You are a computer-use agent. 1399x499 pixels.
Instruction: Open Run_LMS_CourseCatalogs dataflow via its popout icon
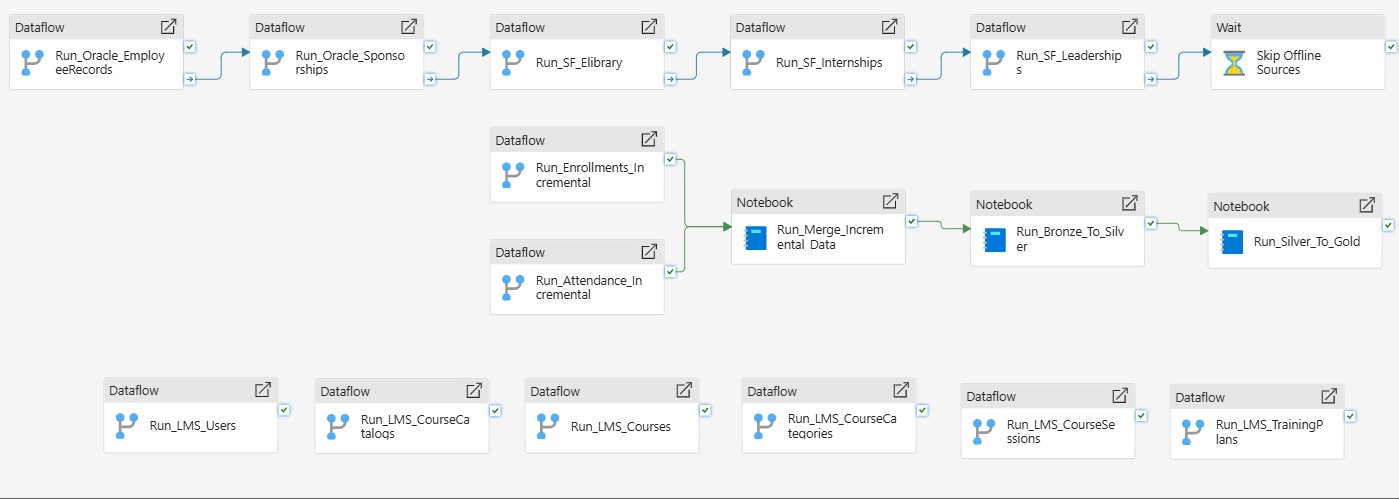pos(474,390)
